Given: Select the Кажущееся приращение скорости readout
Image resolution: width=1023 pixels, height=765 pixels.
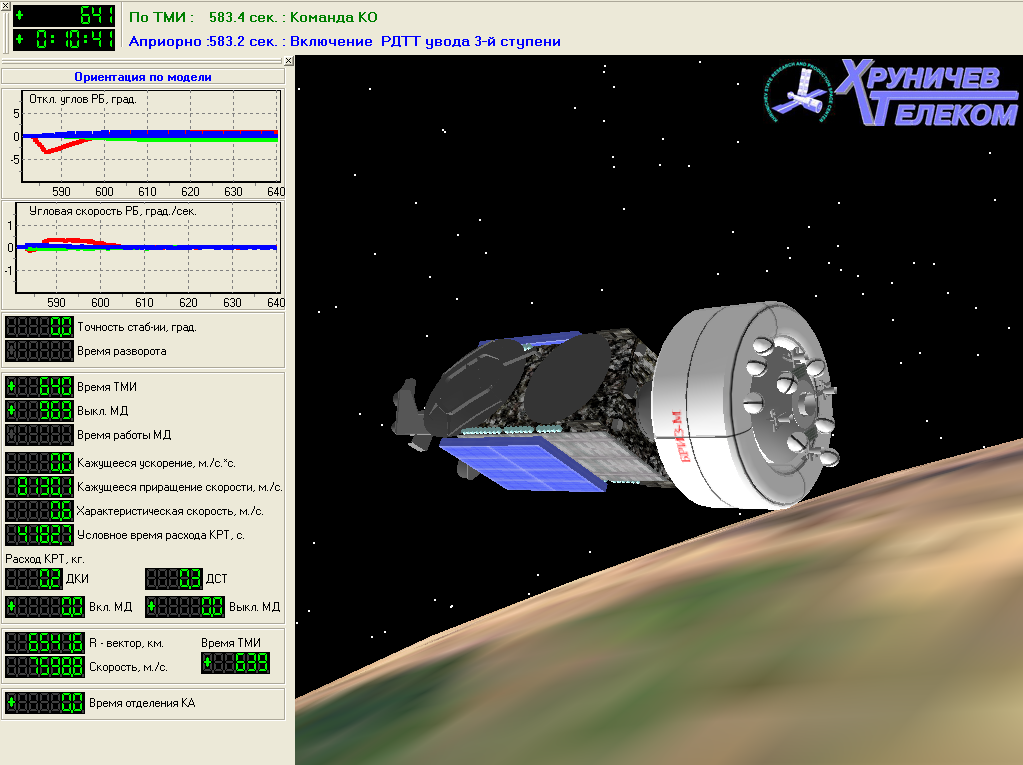Looking at the screenshot, I should (40, 487).
